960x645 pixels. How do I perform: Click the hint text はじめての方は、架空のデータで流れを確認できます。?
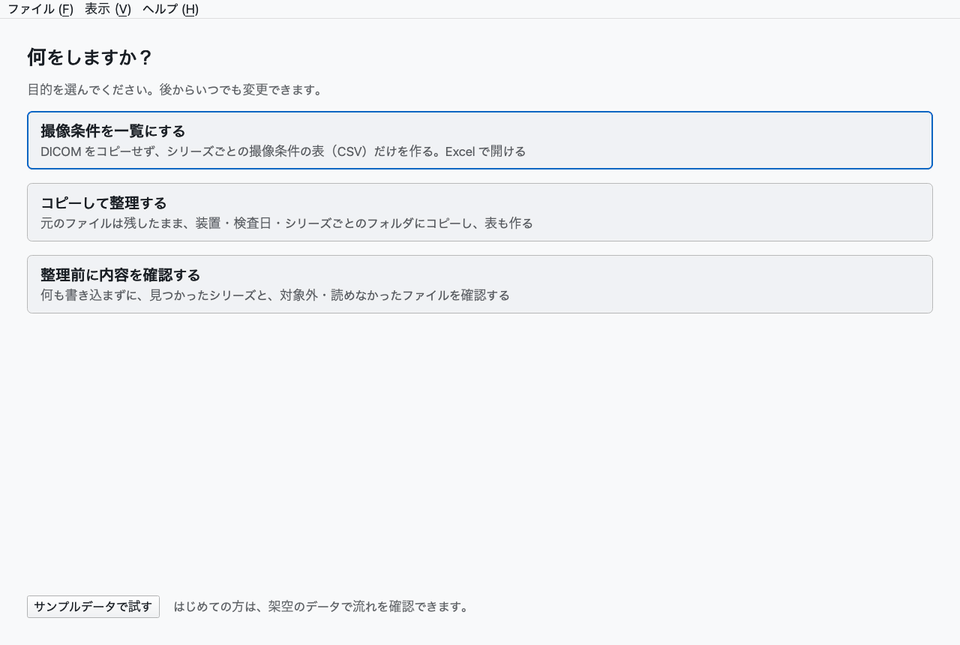[321, 606]
